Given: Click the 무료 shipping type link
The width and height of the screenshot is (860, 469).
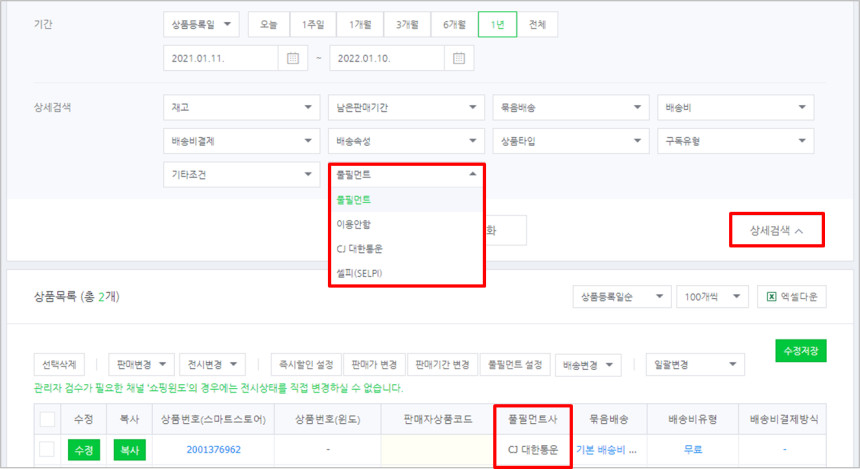Looking at the screenshot, I should [x=693, y=450].
